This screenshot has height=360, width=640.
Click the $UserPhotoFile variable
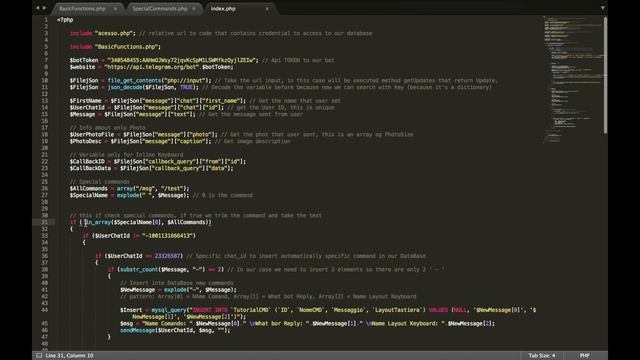point(92,134)
